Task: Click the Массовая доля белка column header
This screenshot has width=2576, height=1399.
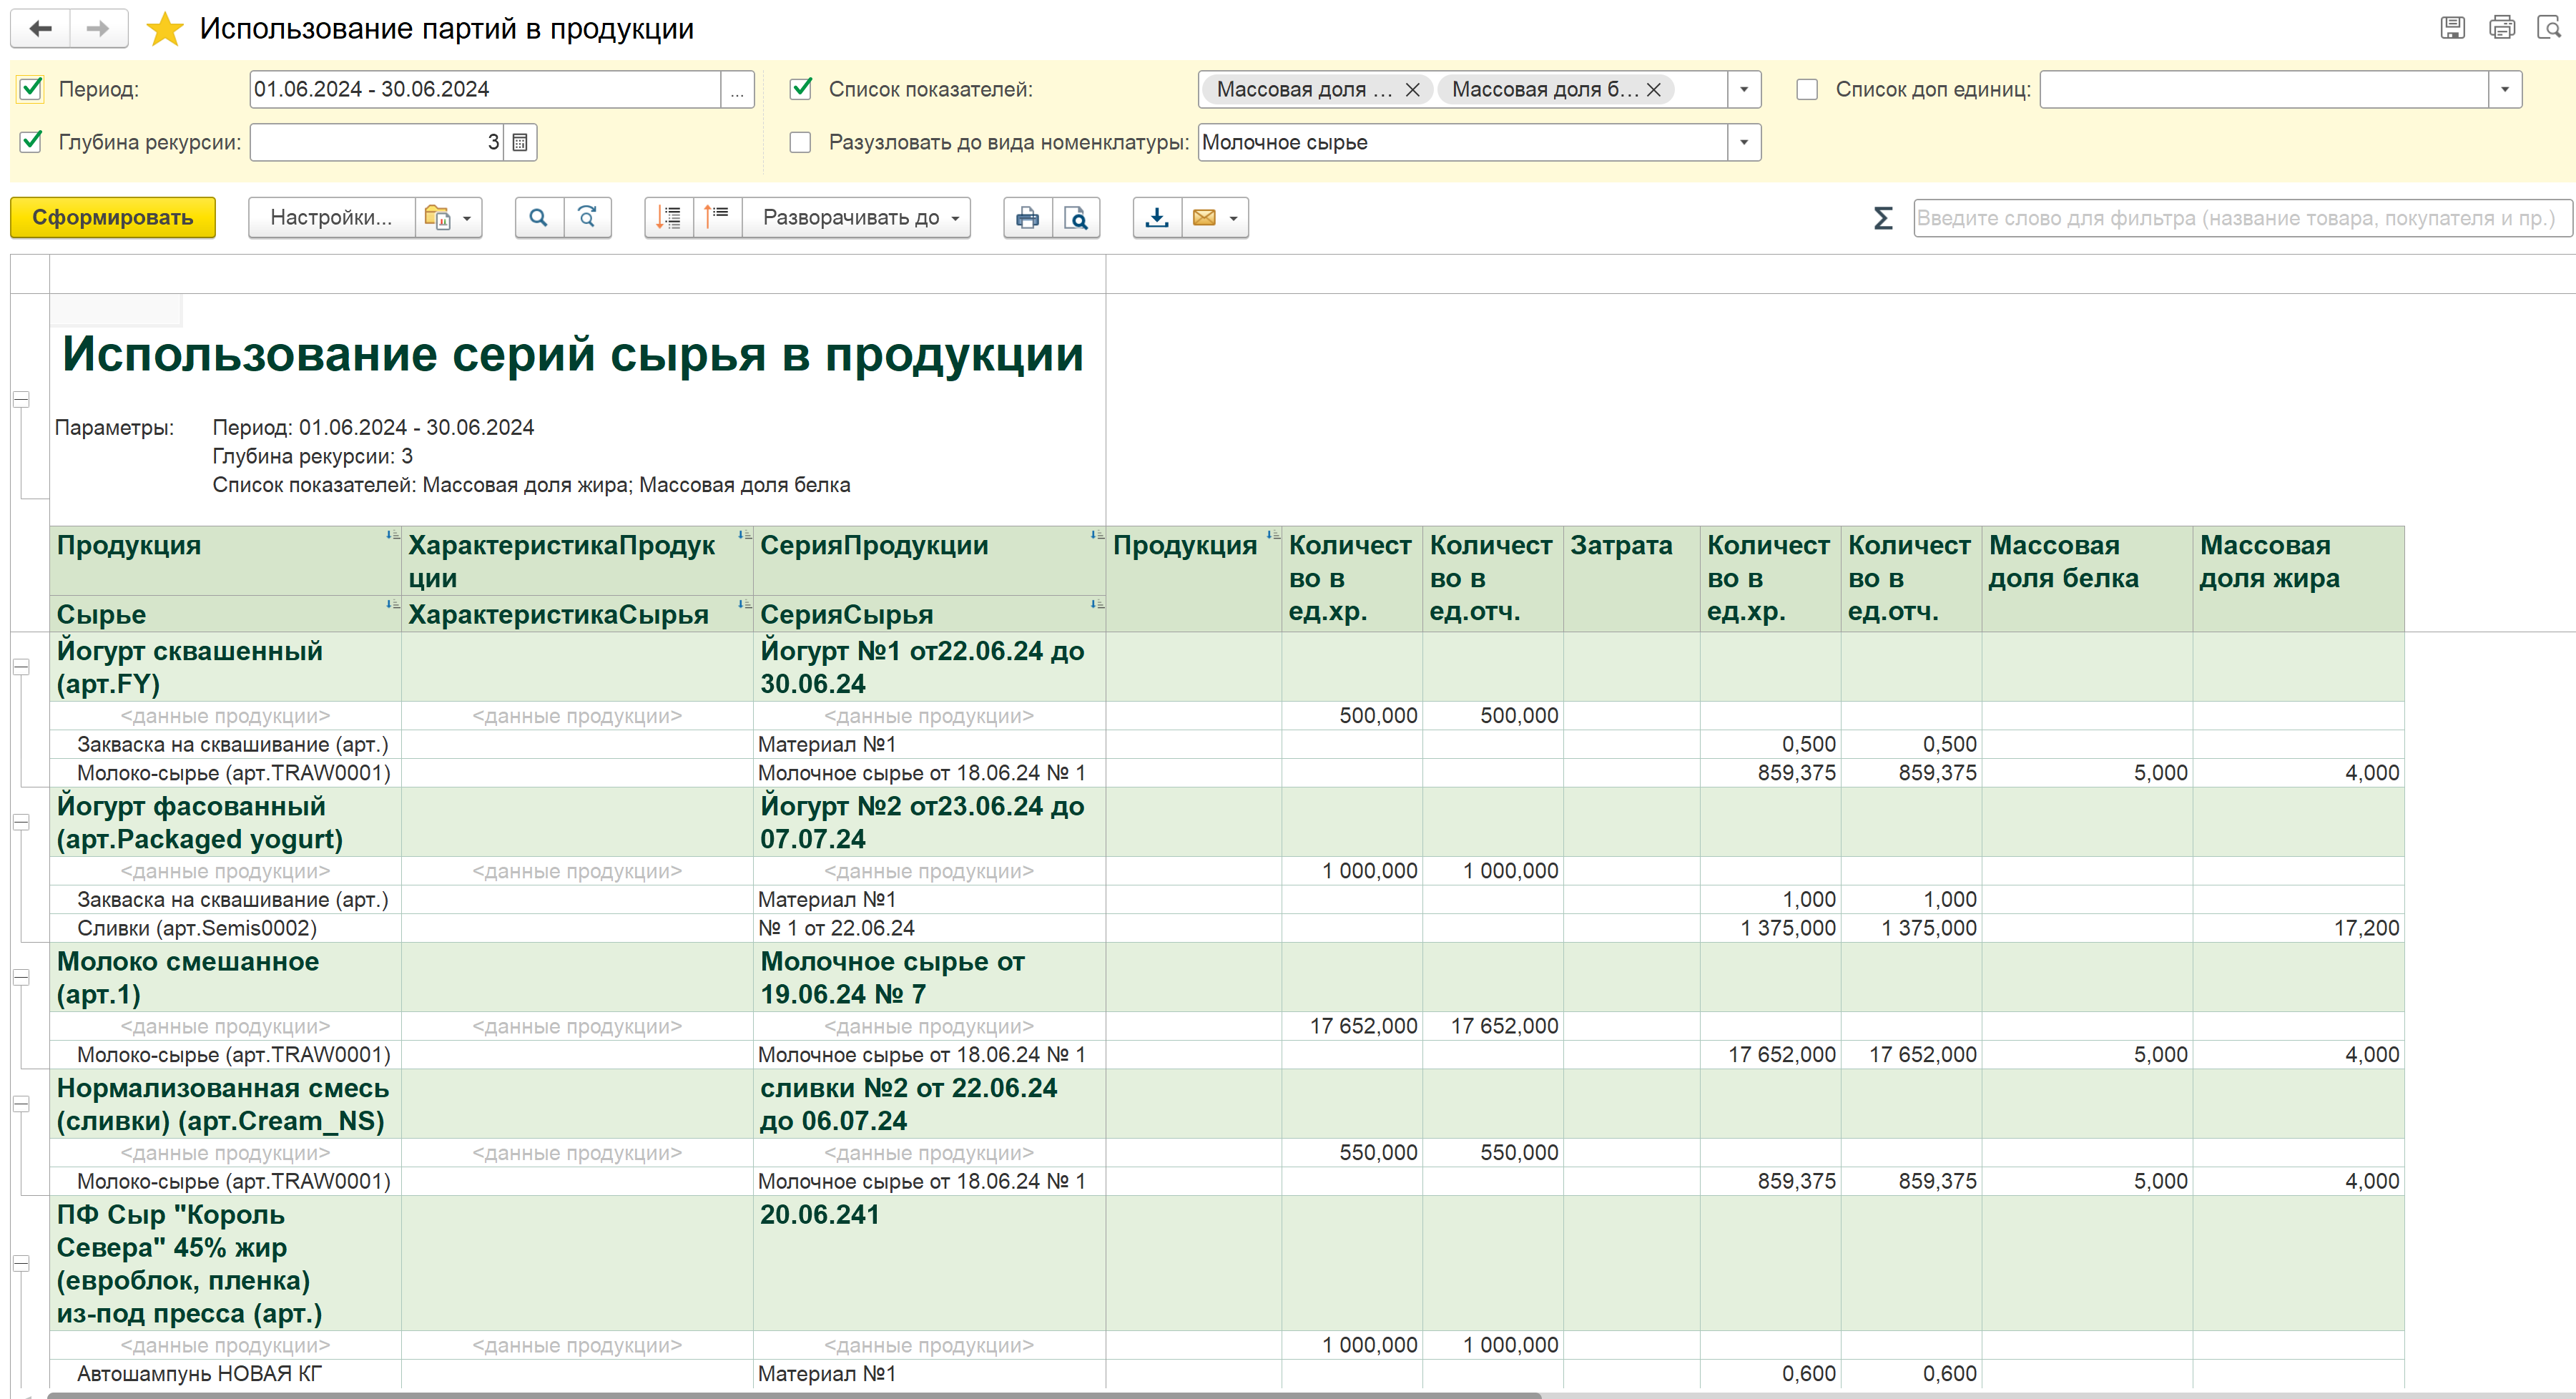Action: [2087, 579]
